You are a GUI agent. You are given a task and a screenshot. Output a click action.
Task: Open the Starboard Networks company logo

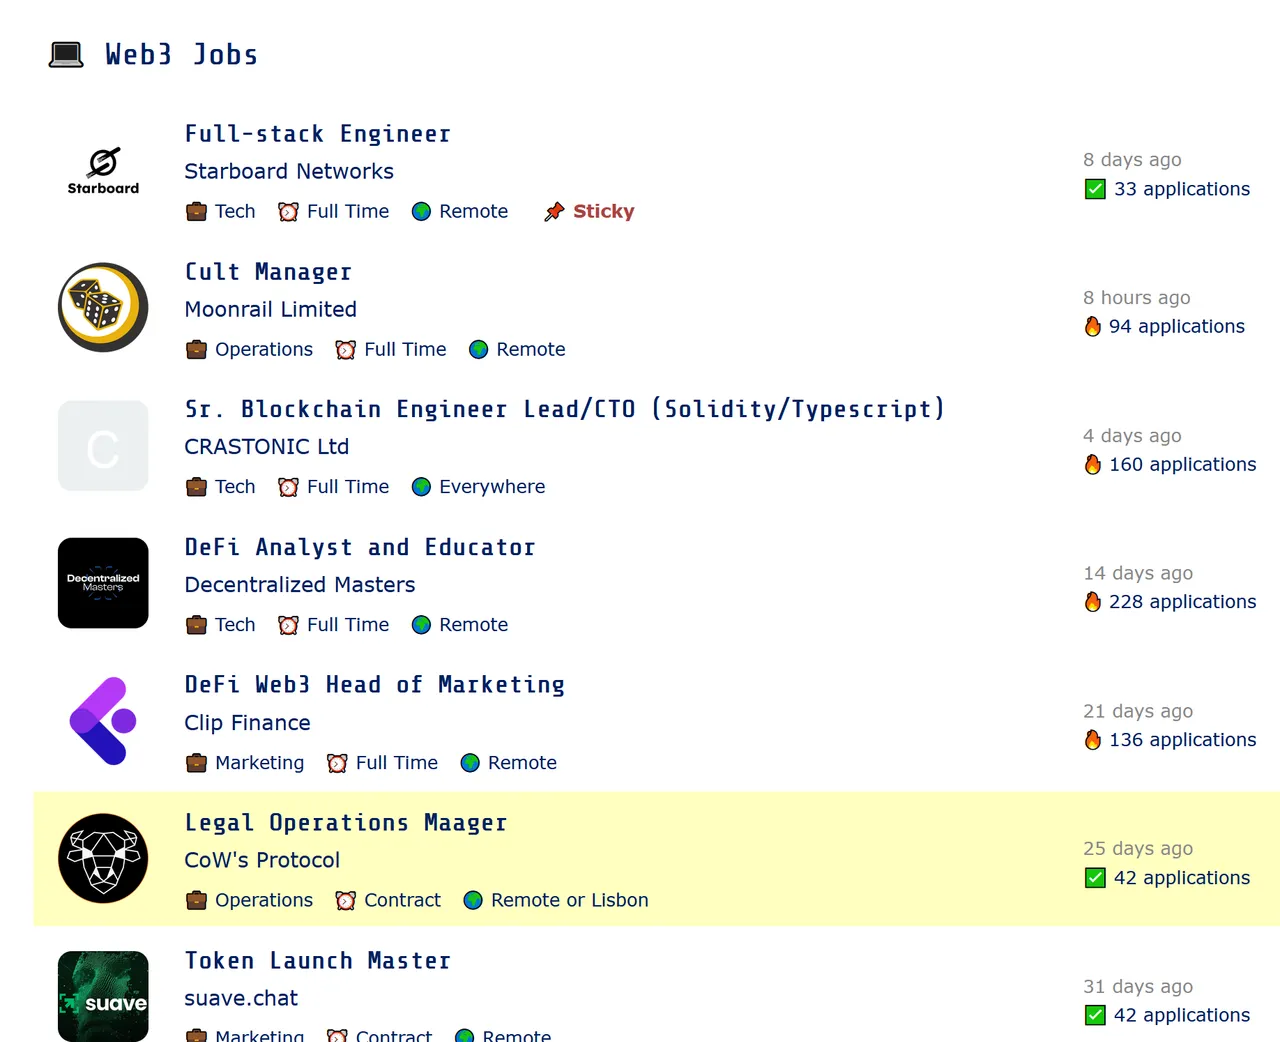103,172
